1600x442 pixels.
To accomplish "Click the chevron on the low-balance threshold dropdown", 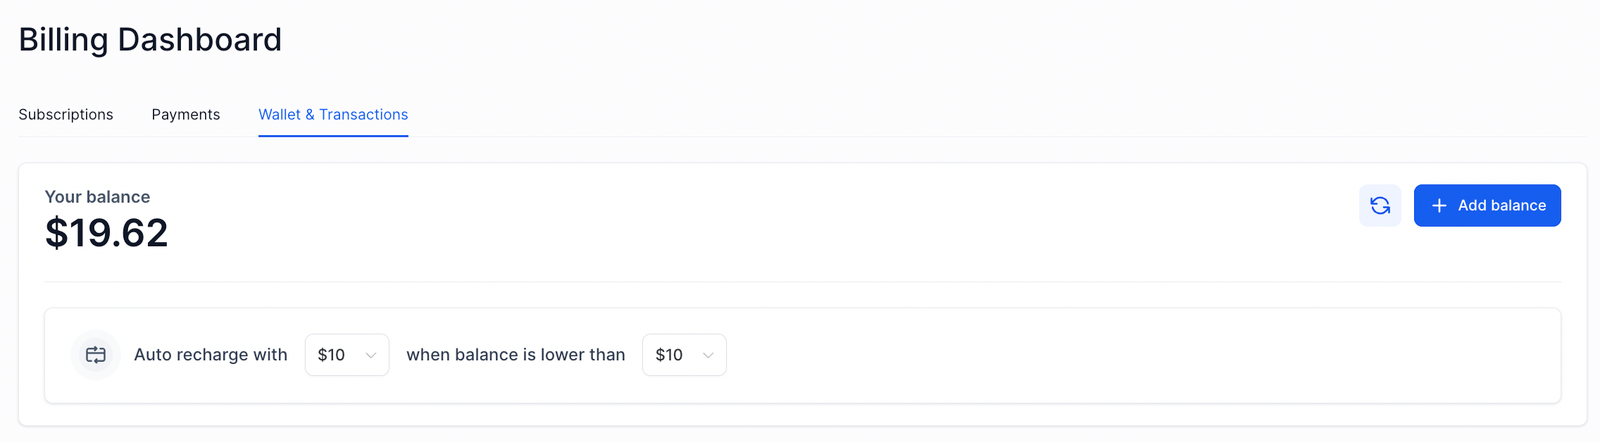I will [708, 355].
